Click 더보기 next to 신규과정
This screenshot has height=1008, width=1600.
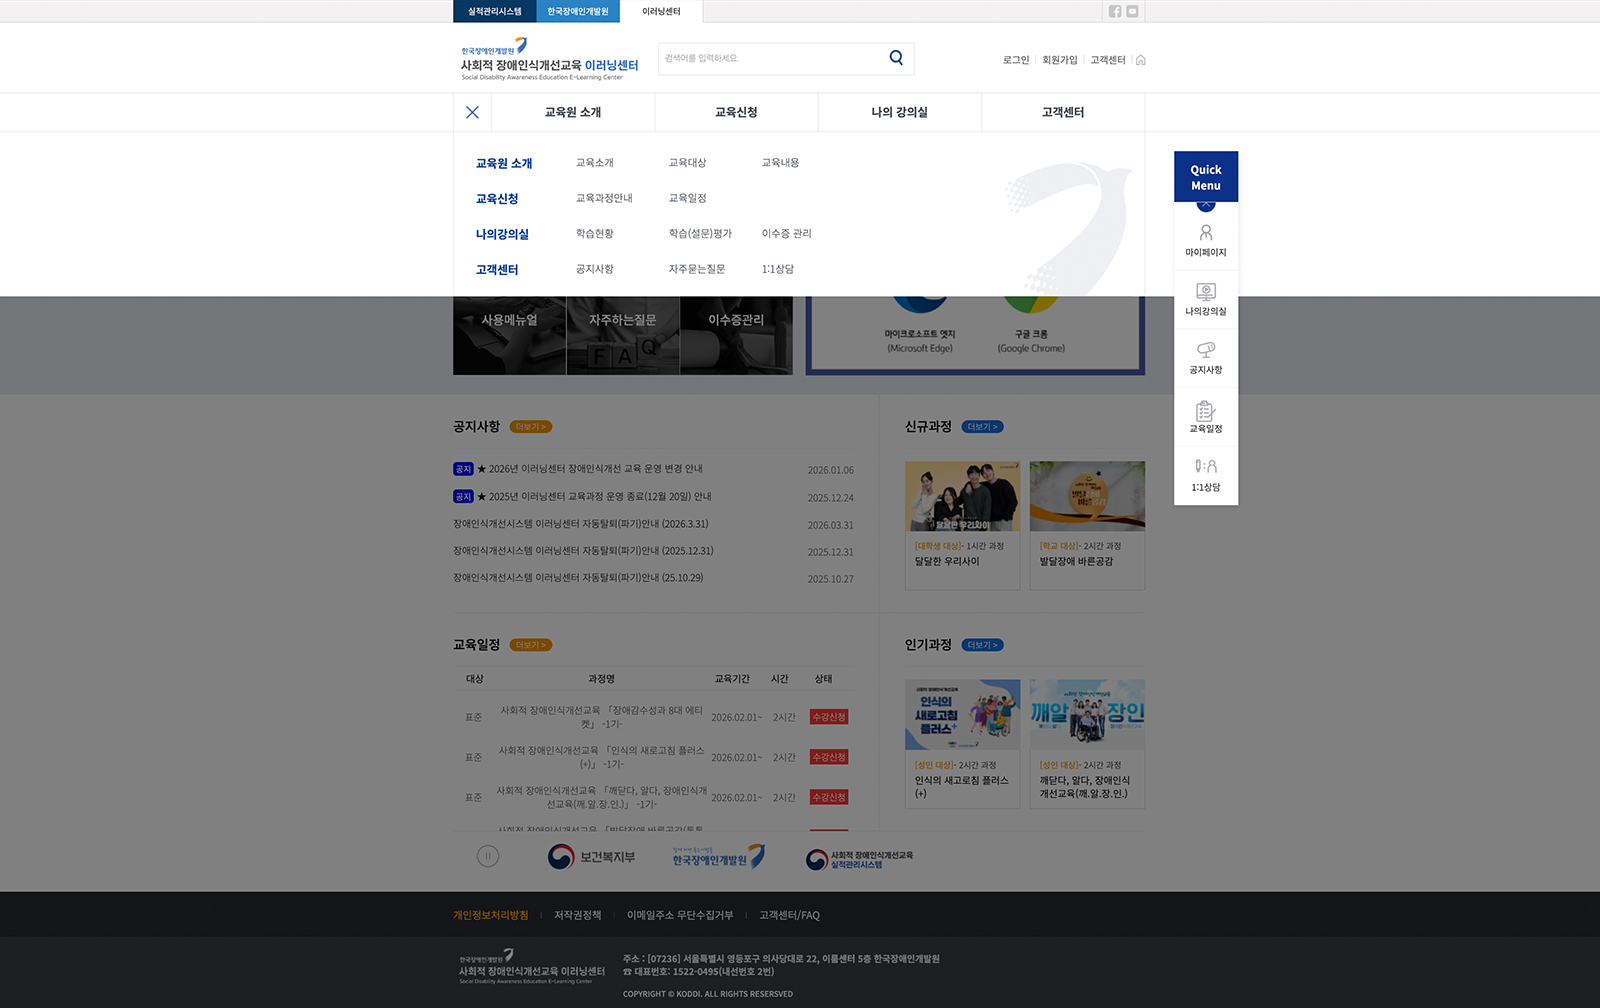pyautogui.click(x=982, y=427)
